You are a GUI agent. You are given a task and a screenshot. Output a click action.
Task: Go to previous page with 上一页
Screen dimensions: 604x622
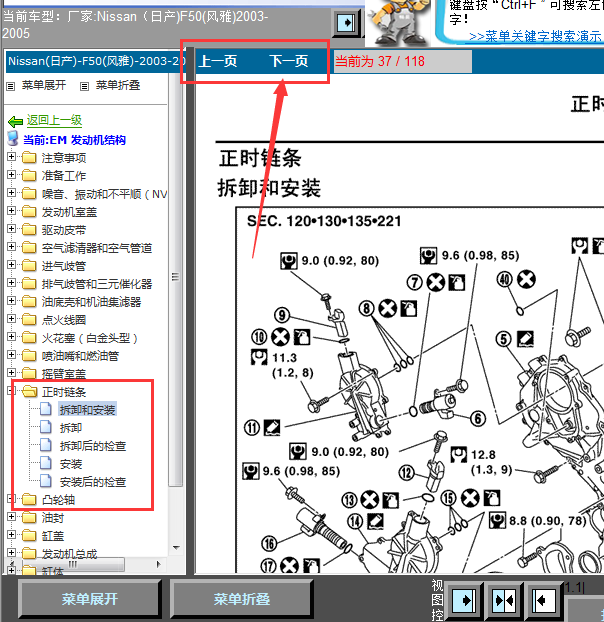pyautogui.click(x=218, y=62)
